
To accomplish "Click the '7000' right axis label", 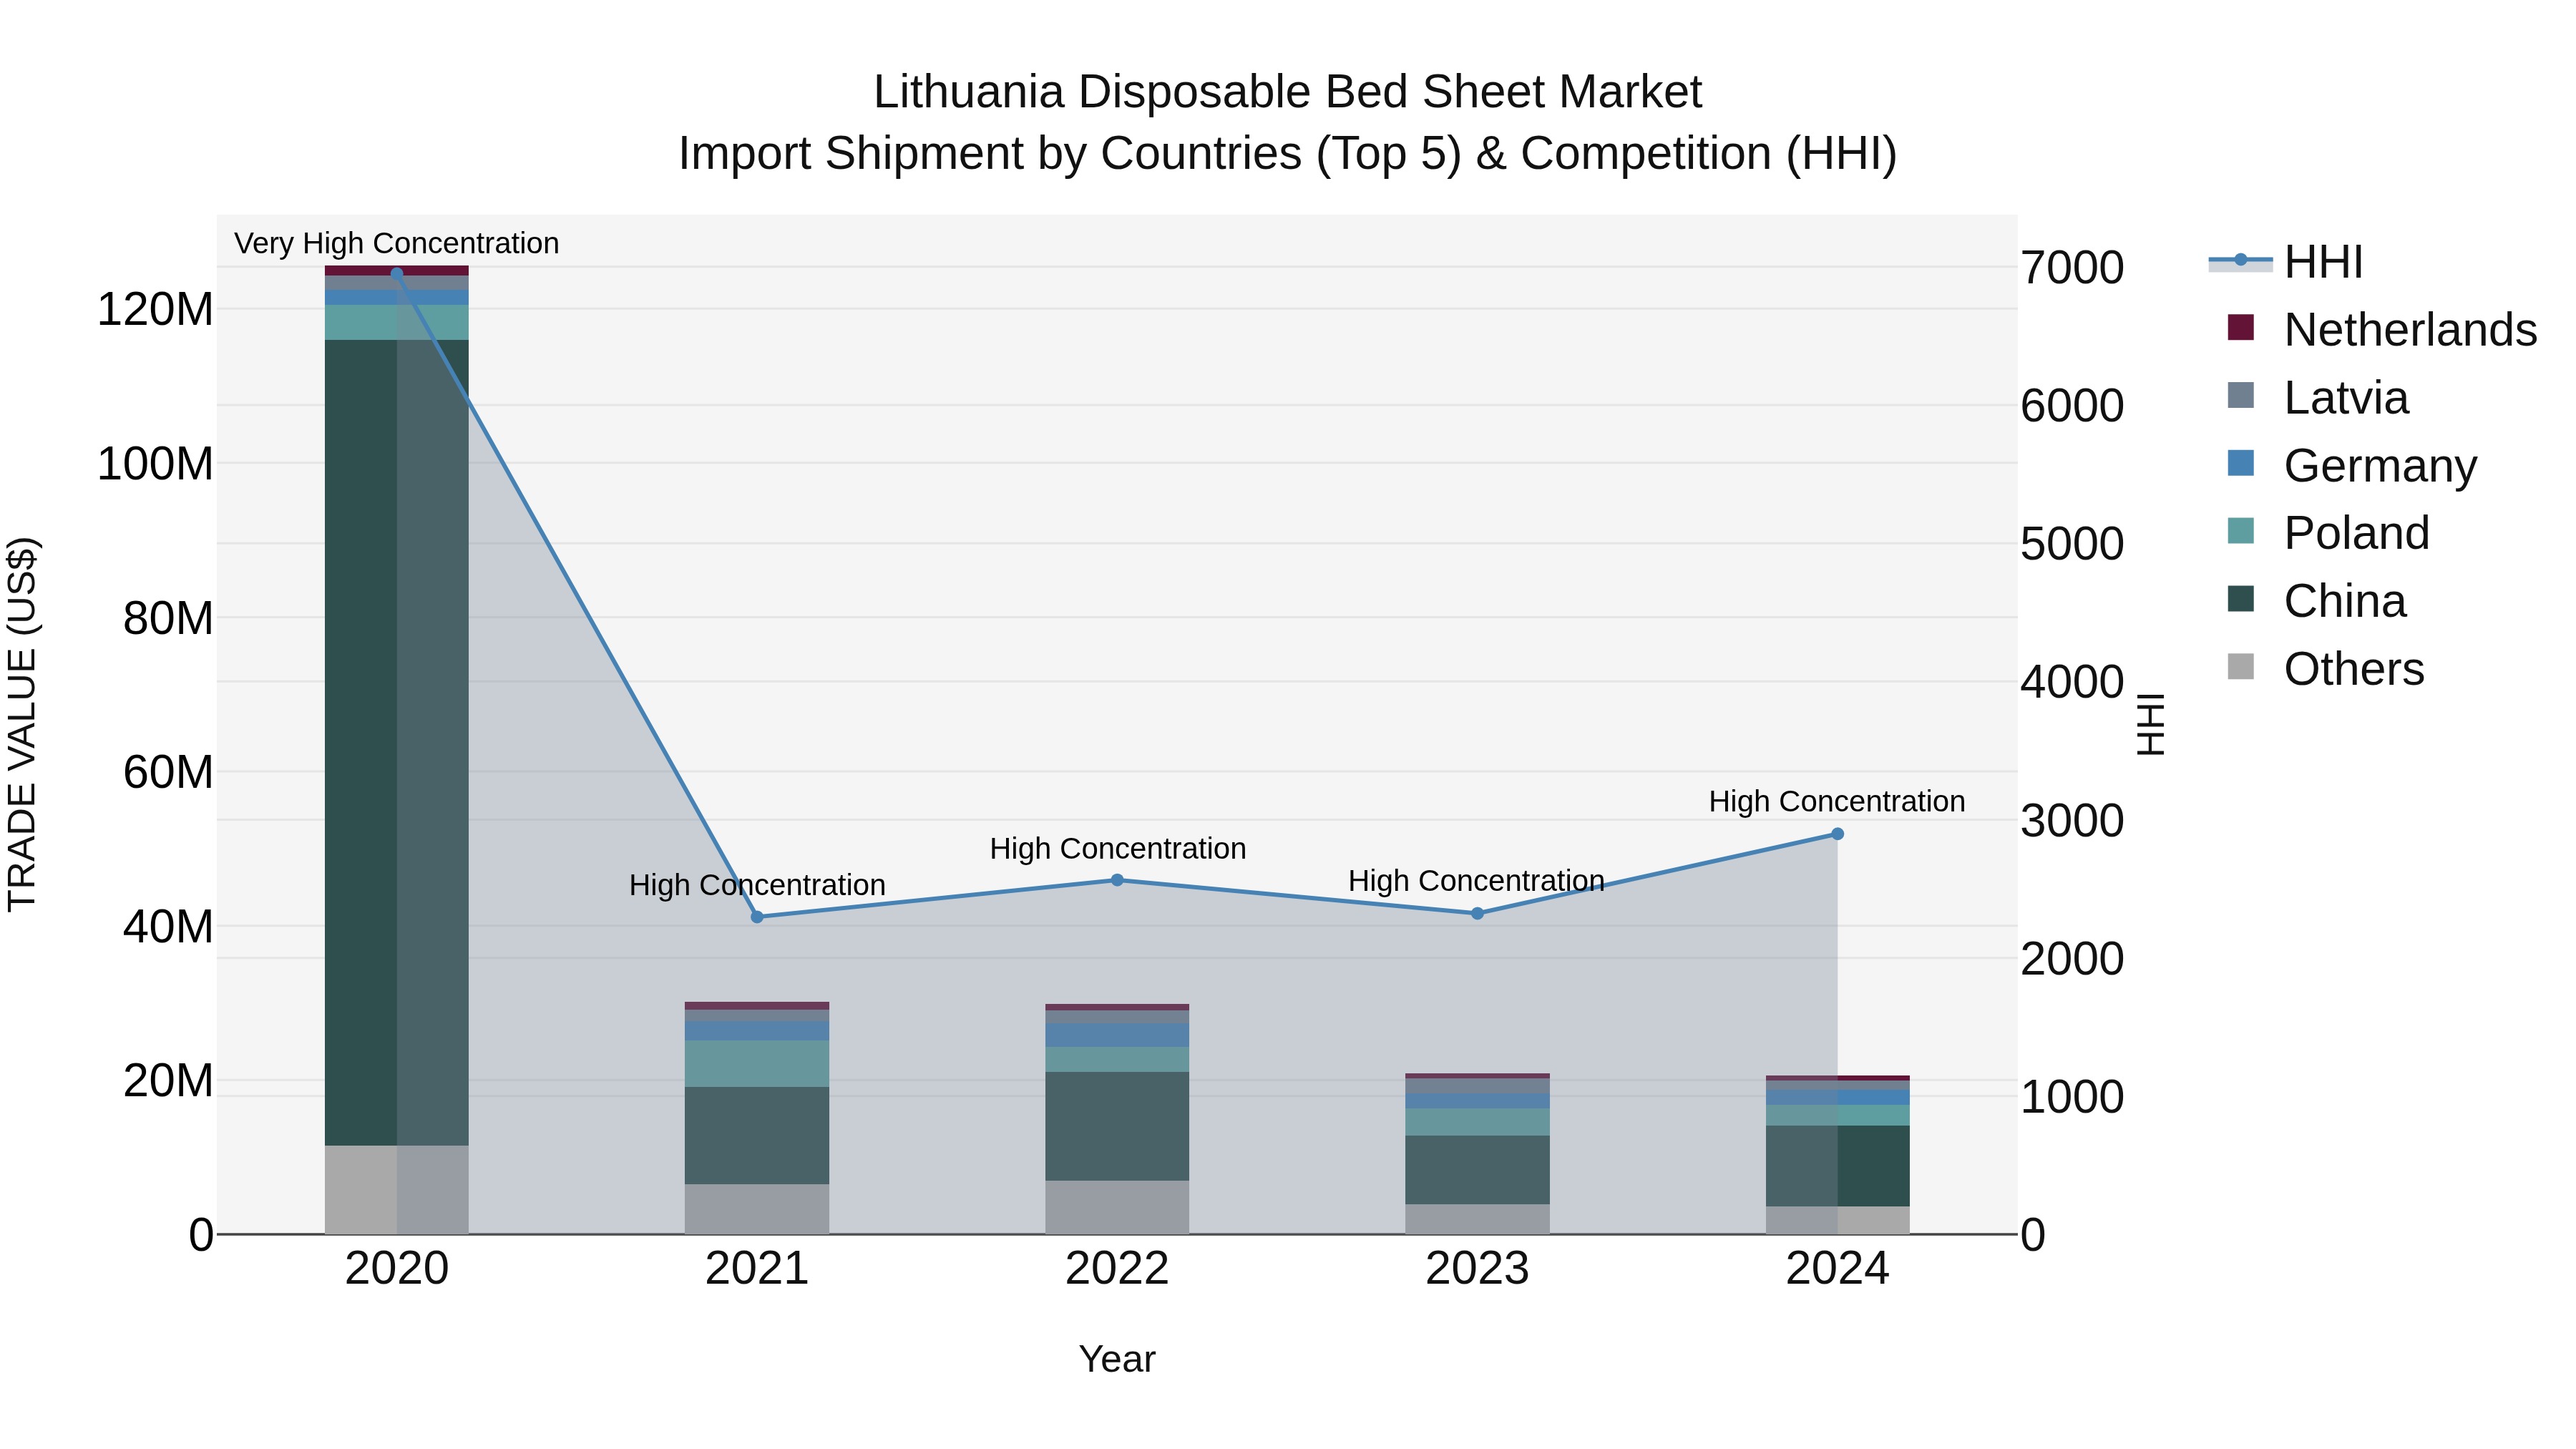I will 2072,268.
